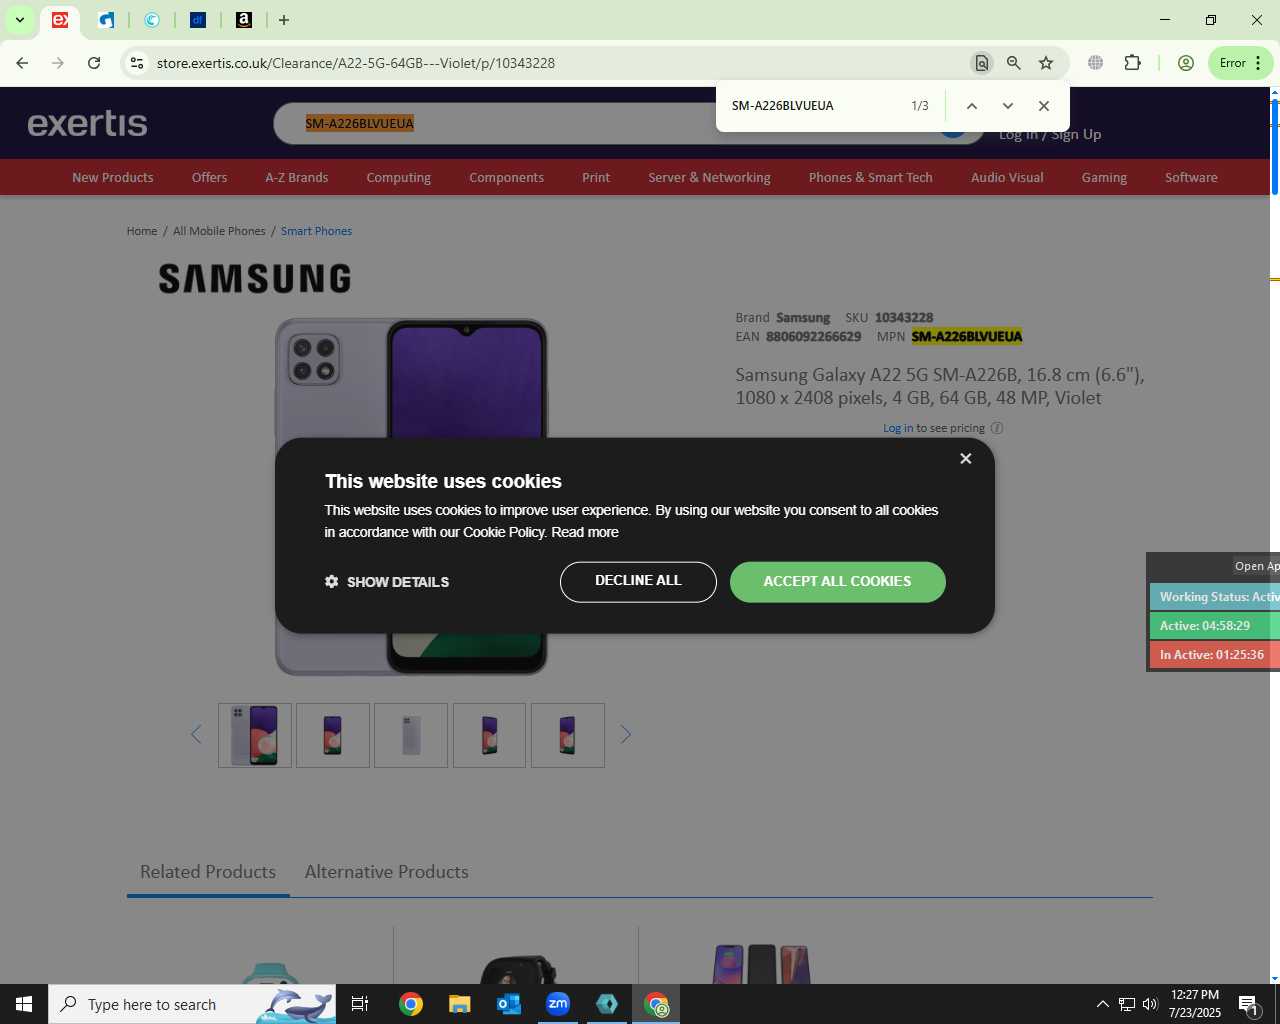Screen dimensions: 1280x1024
Task: Open the notification center icon
Action: [x=1249, y=1004]
